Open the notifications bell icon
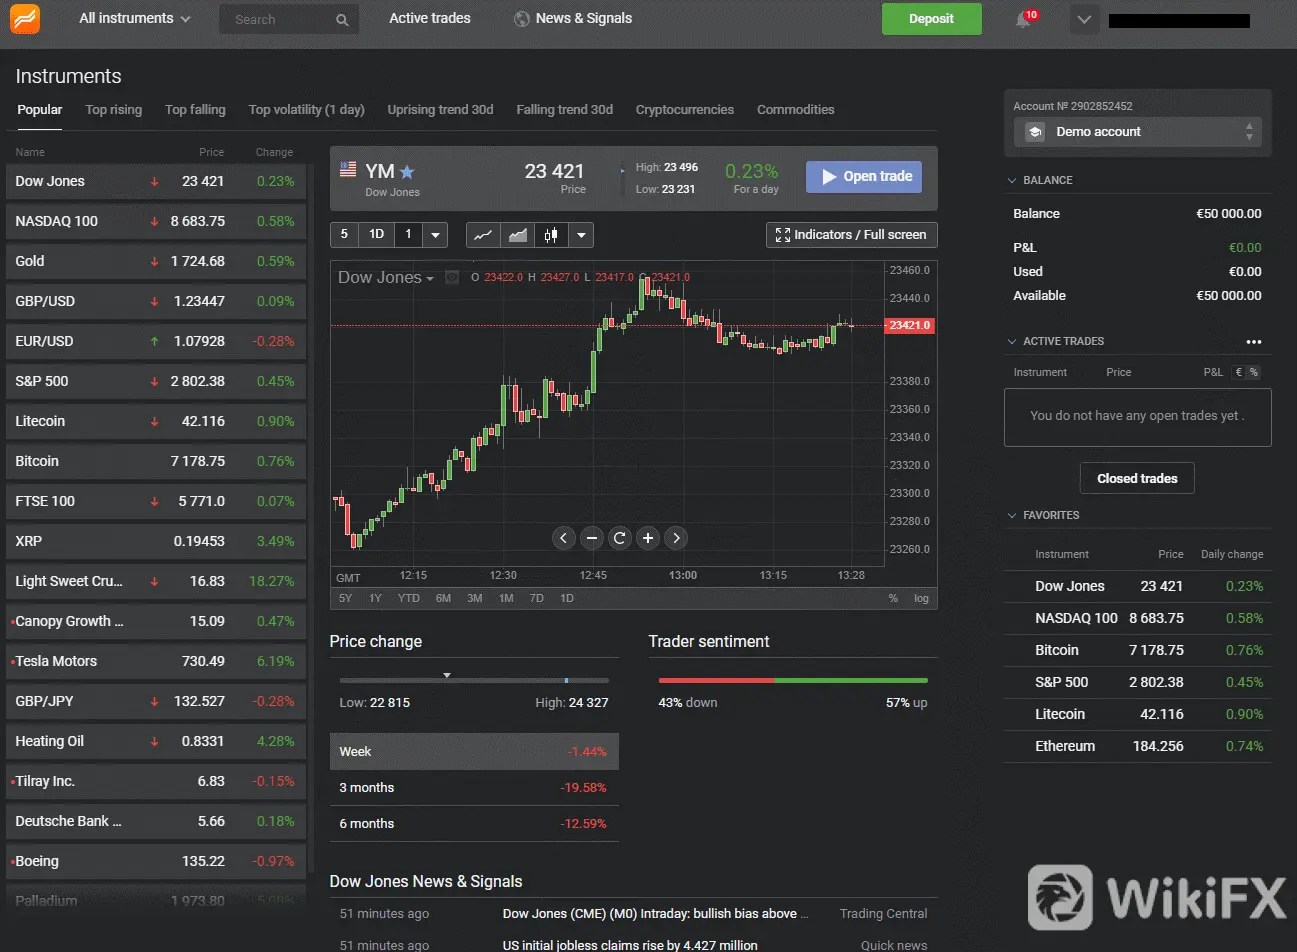This screenshot has width=1297, height=952. coord(1023,19)
